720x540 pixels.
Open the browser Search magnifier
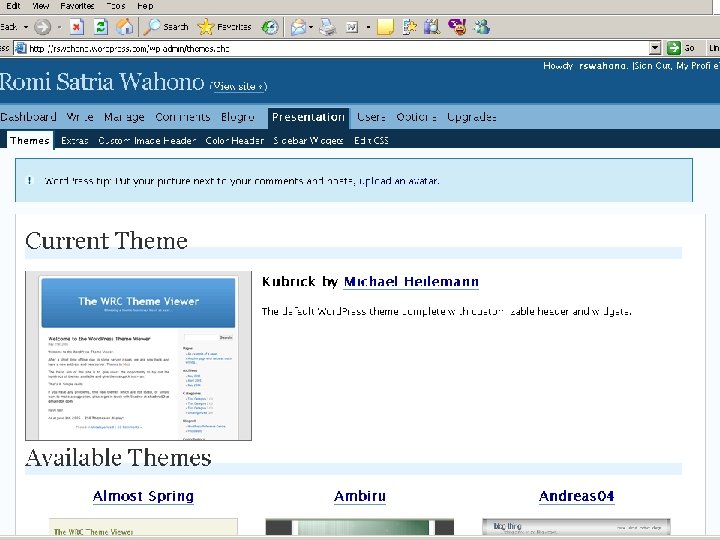tap(166, 27)
